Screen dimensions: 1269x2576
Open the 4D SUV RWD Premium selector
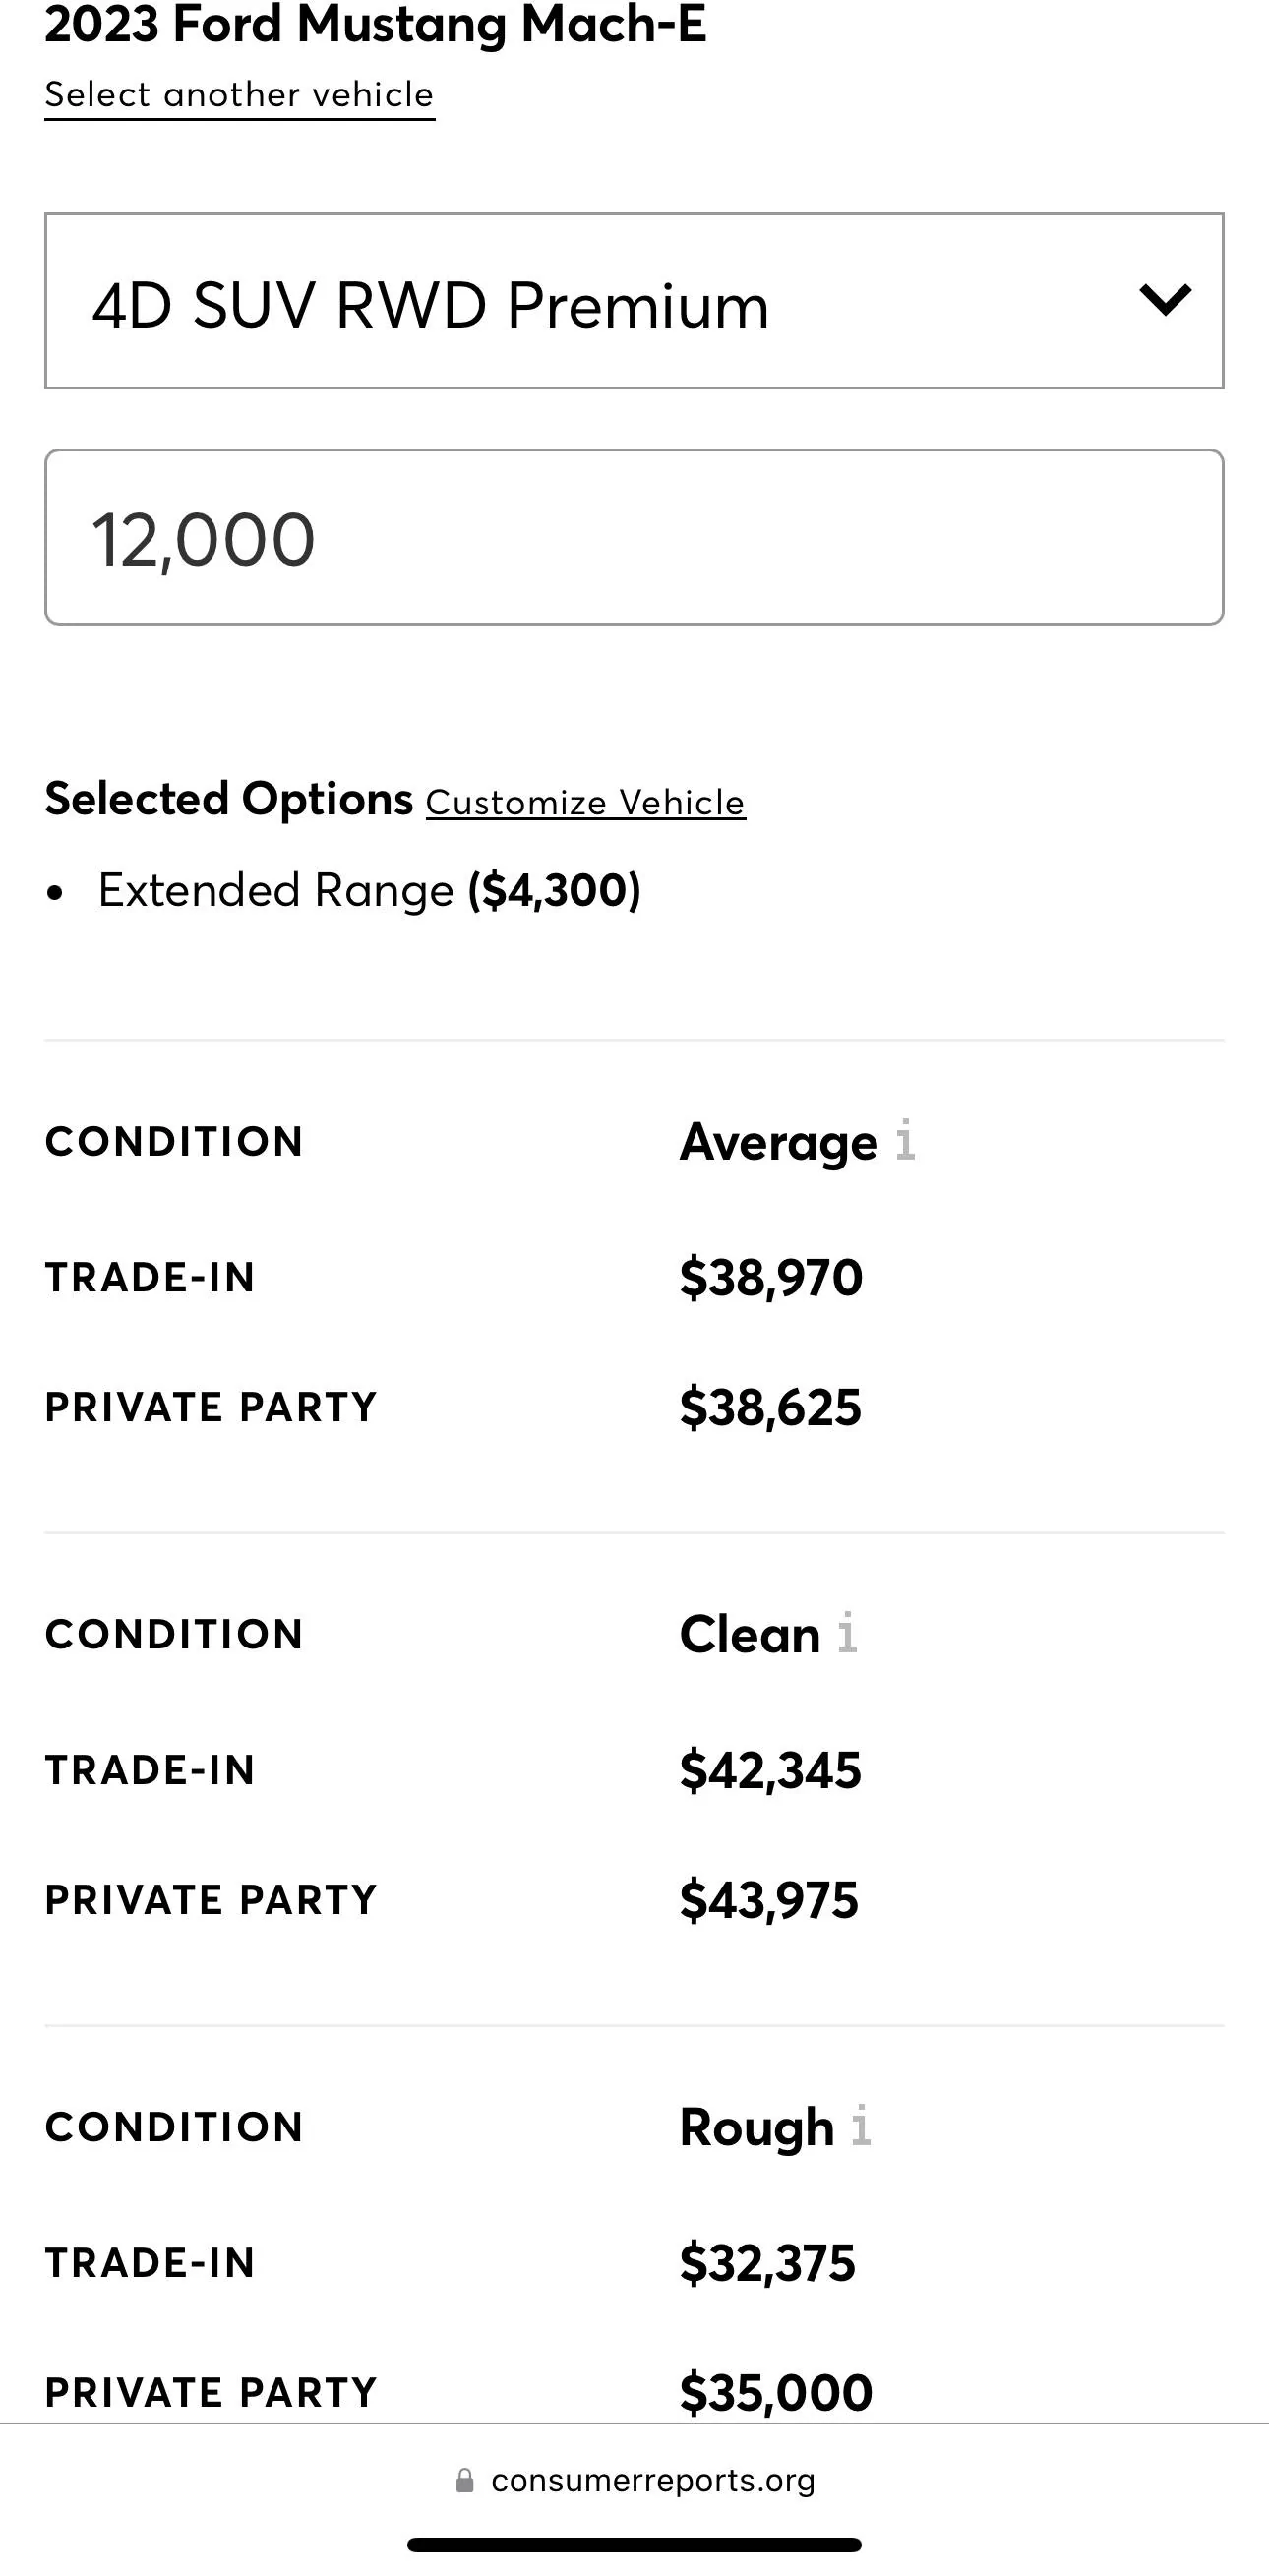coord(634,301)
